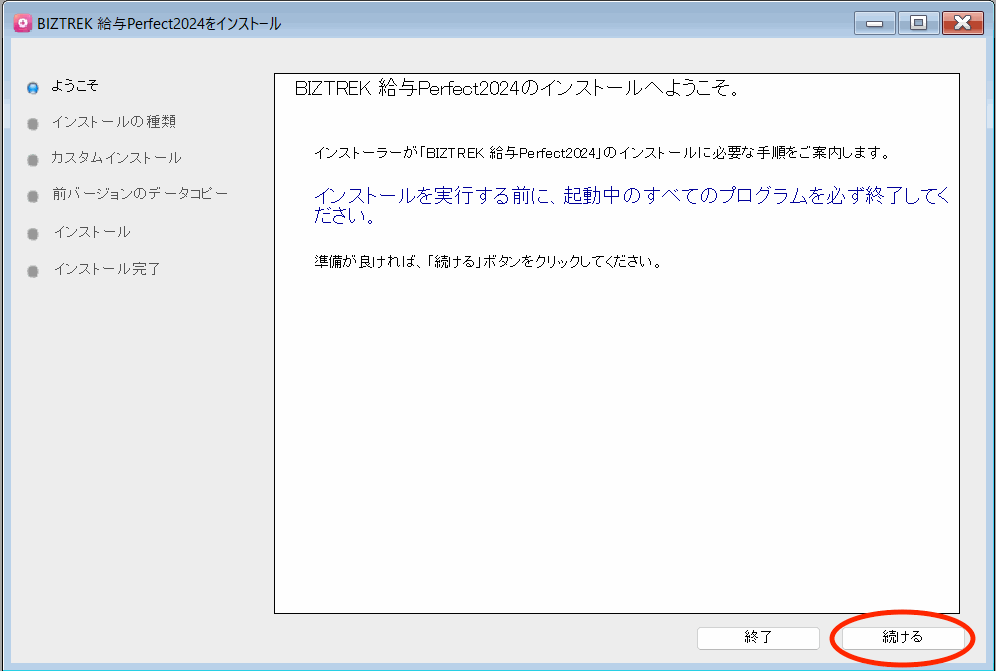This screenshot has width=996, height=671.
Task: Click the gray bullet beside カスタムインストール
Action: click(x=33, y=160)
